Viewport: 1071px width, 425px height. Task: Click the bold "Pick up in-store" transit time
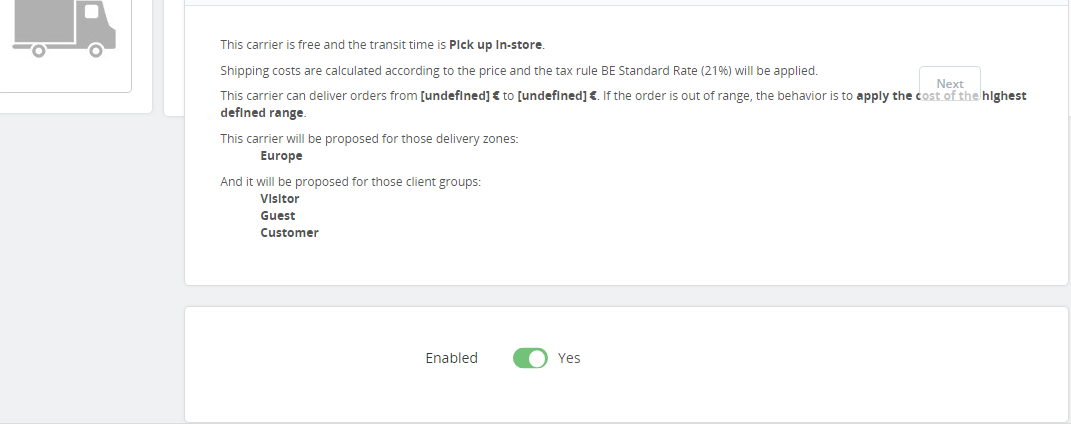(x=496, y=45)
